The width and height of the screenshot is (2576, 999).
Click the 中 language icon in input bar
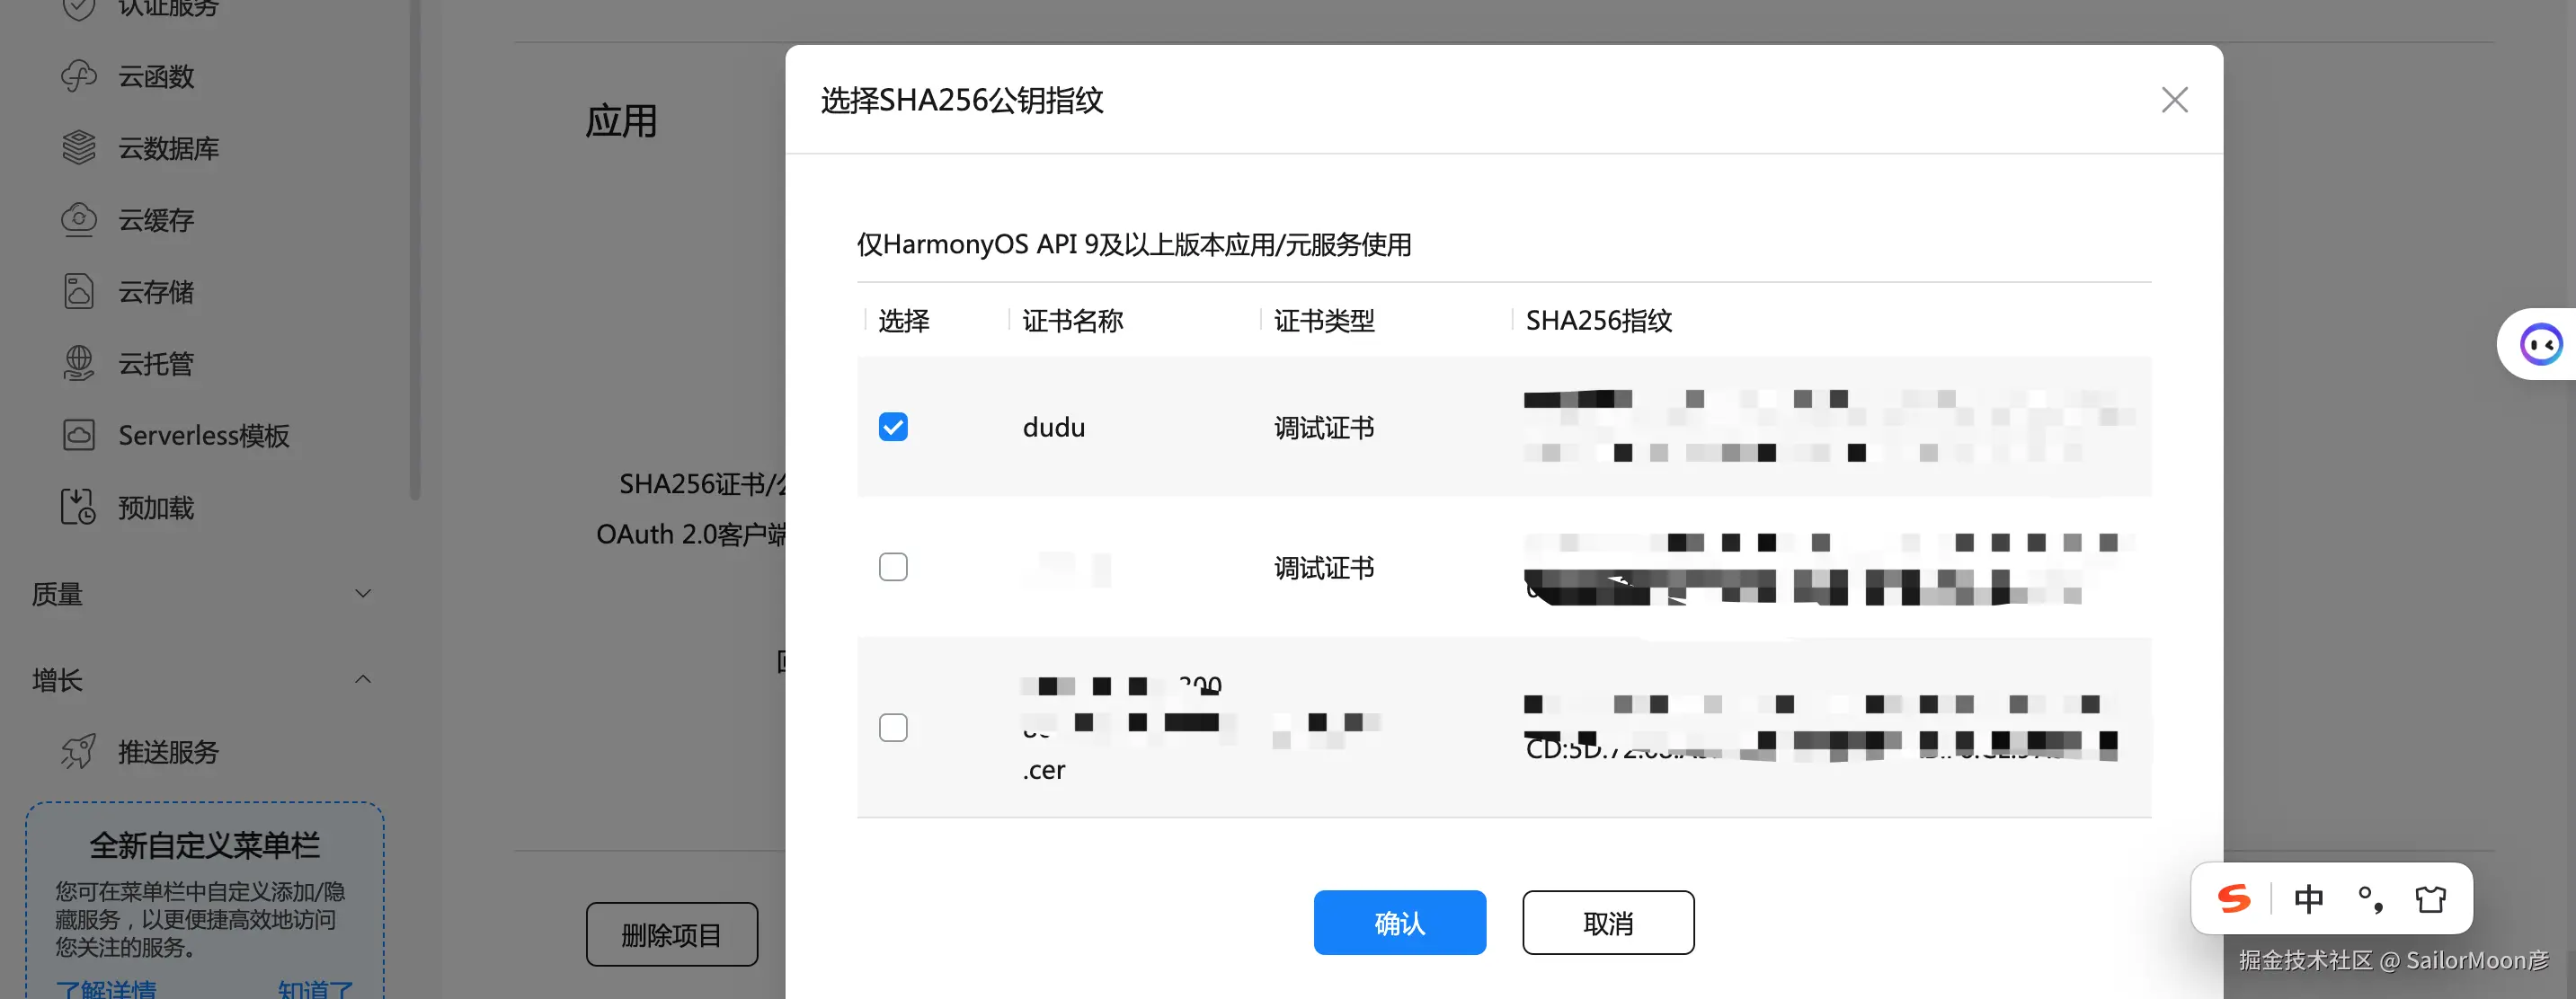tap(2308, 898)
